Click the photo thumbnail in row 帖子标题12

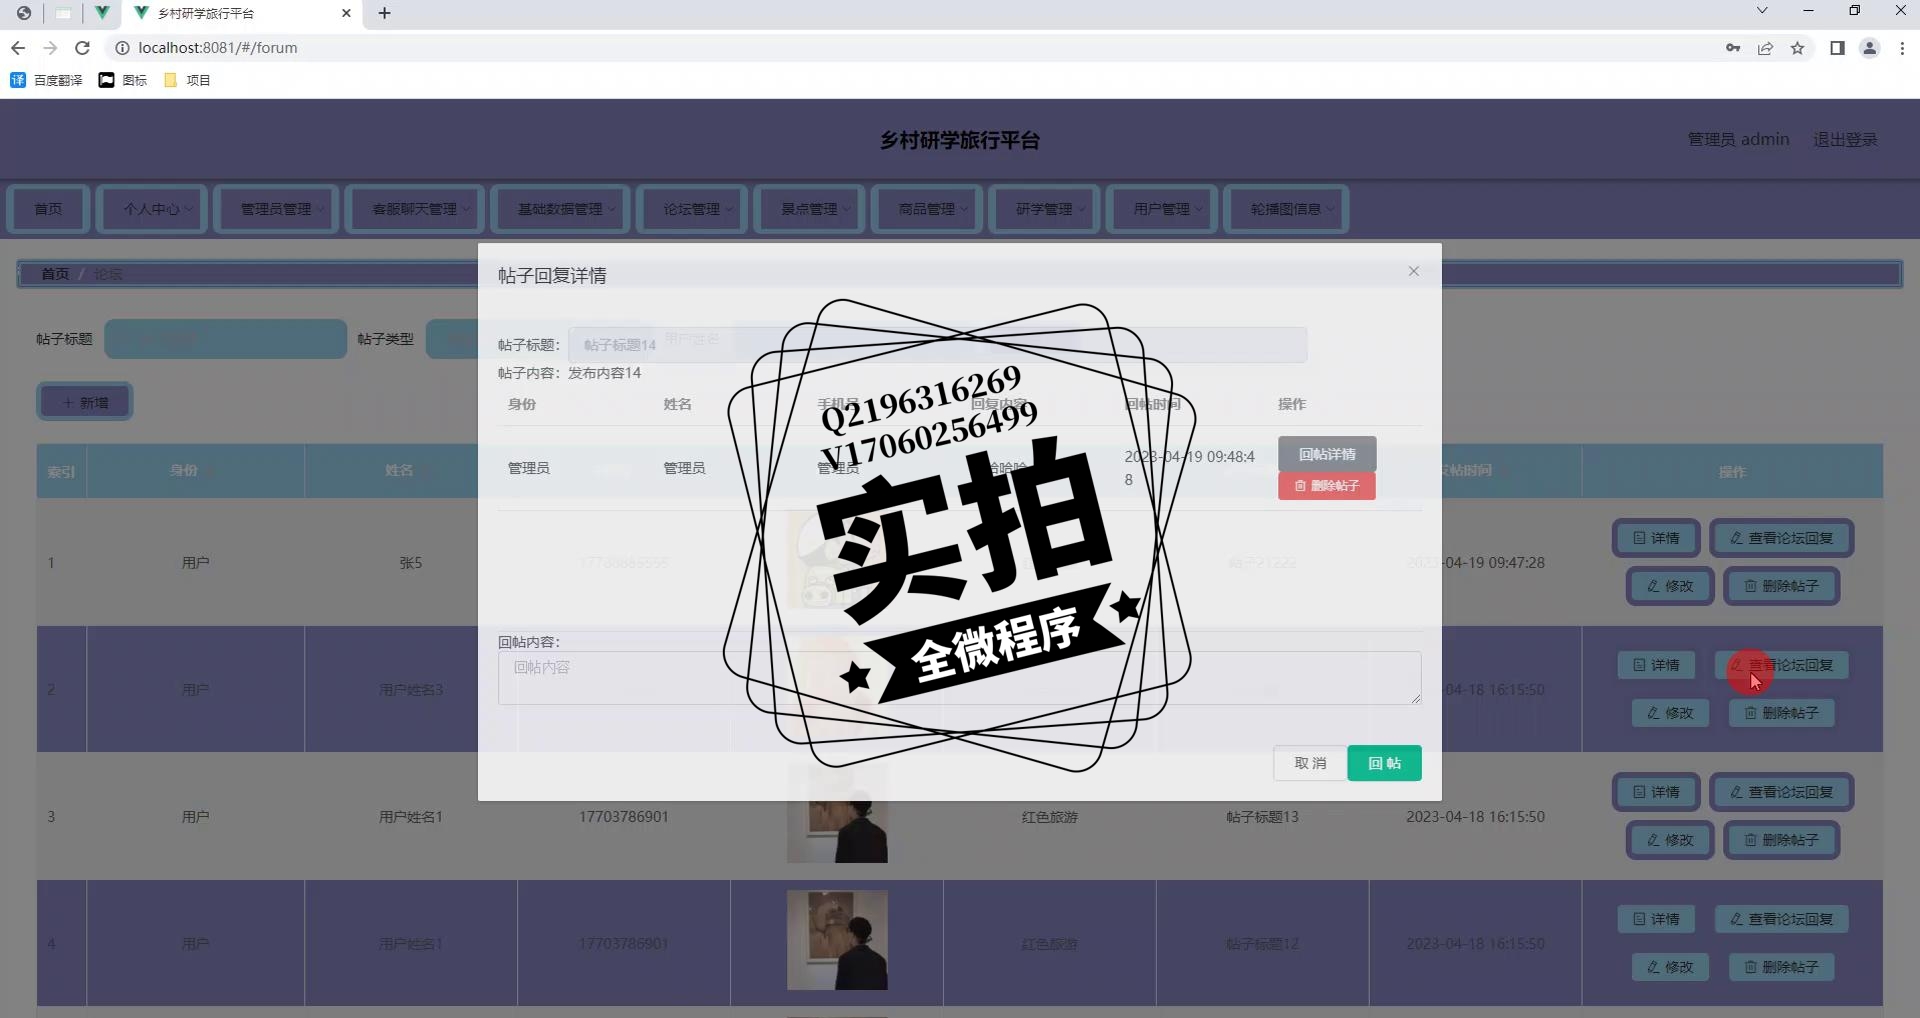[837, 940]
